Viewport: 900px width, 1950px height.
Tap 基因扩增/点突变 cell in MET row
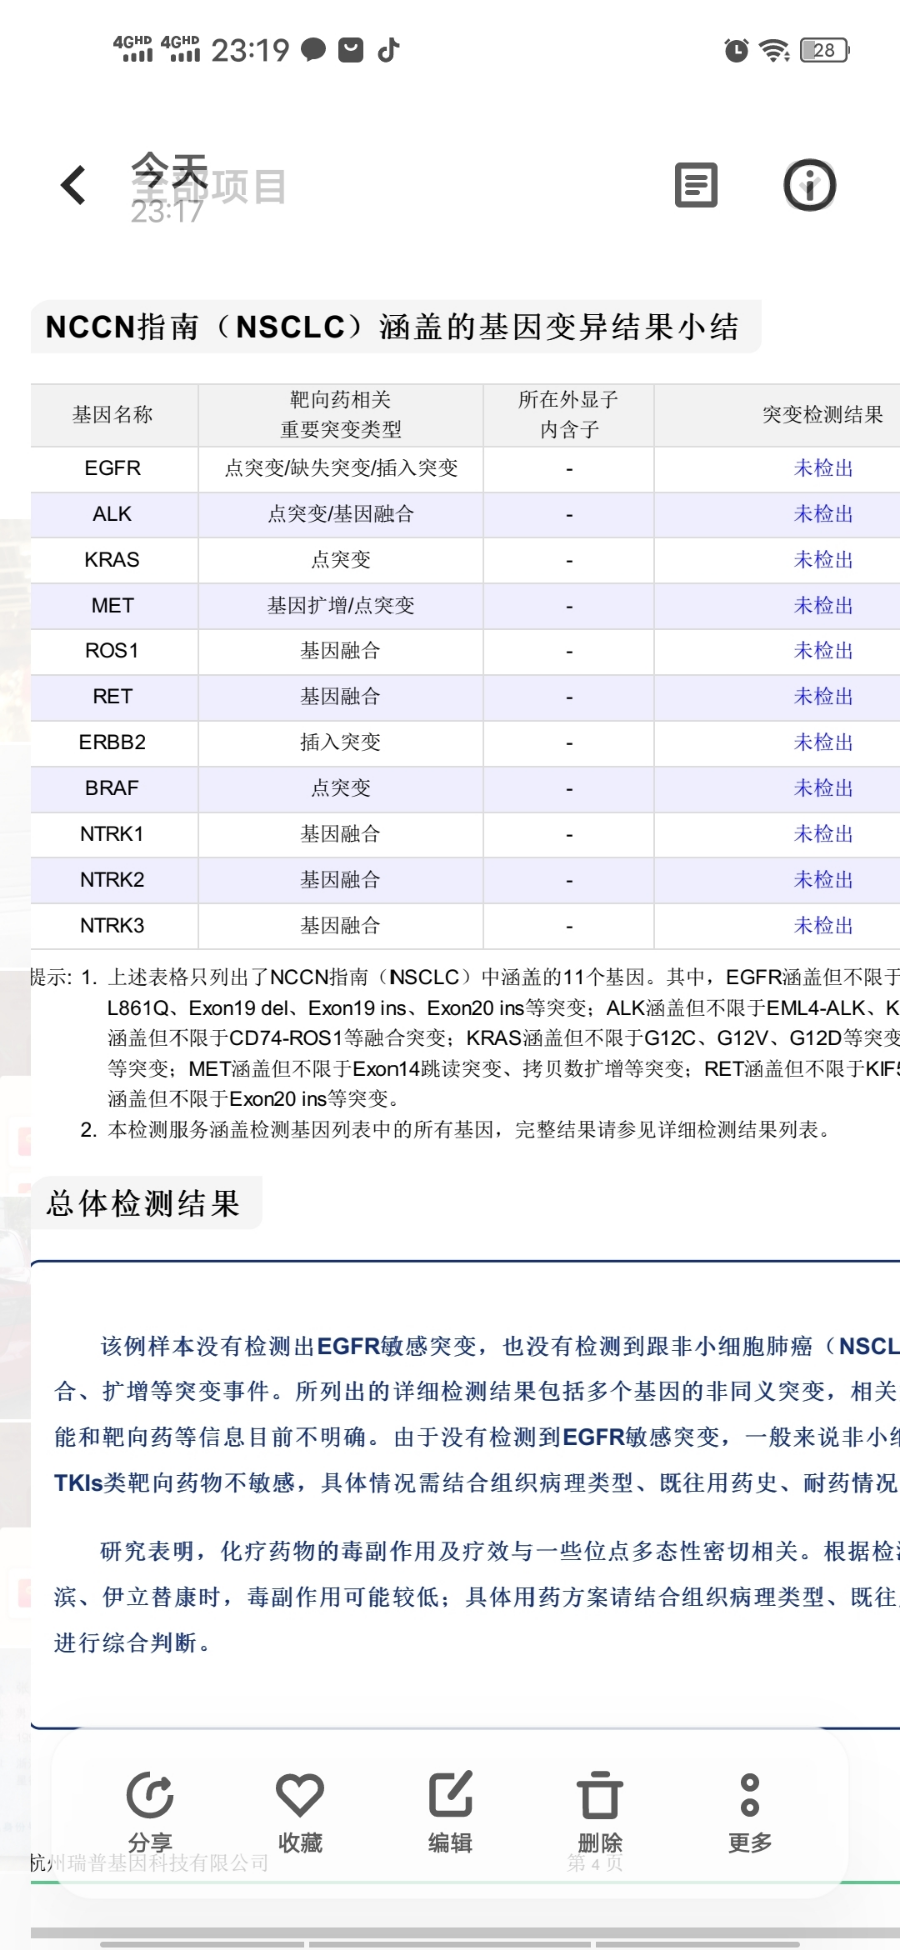341,606
